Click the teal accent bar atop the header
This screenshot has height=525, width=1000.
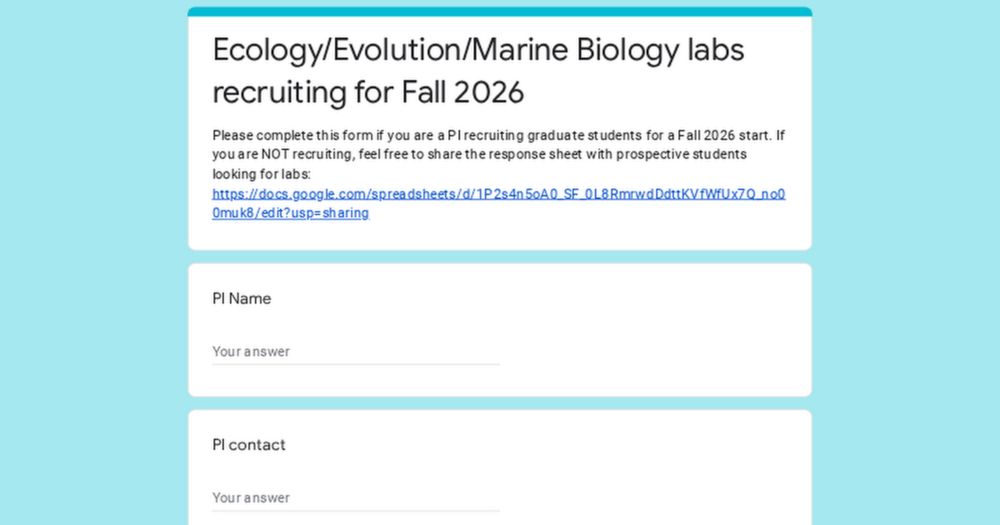tap(500, 11)
